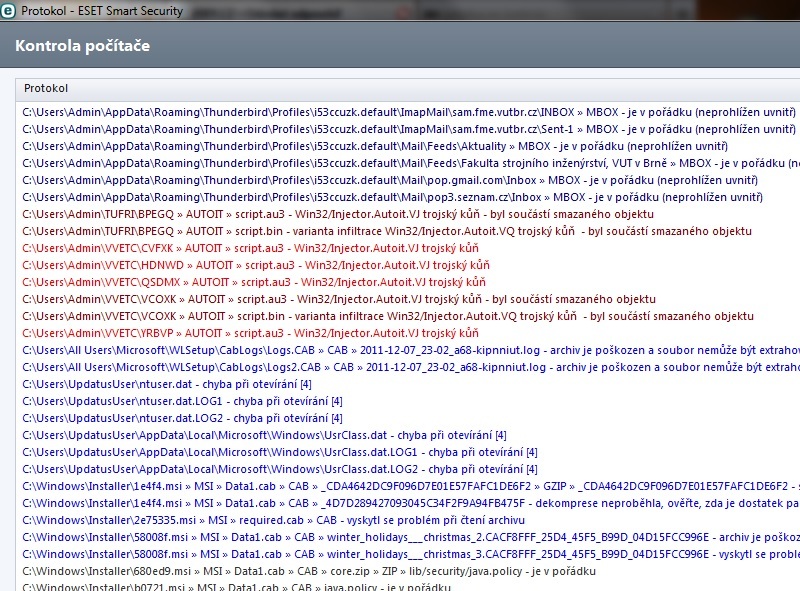The image size is (800, 591).
Task: Pick the VVETC\YRBVP trojan log row
Action: (x=250, y=333)
